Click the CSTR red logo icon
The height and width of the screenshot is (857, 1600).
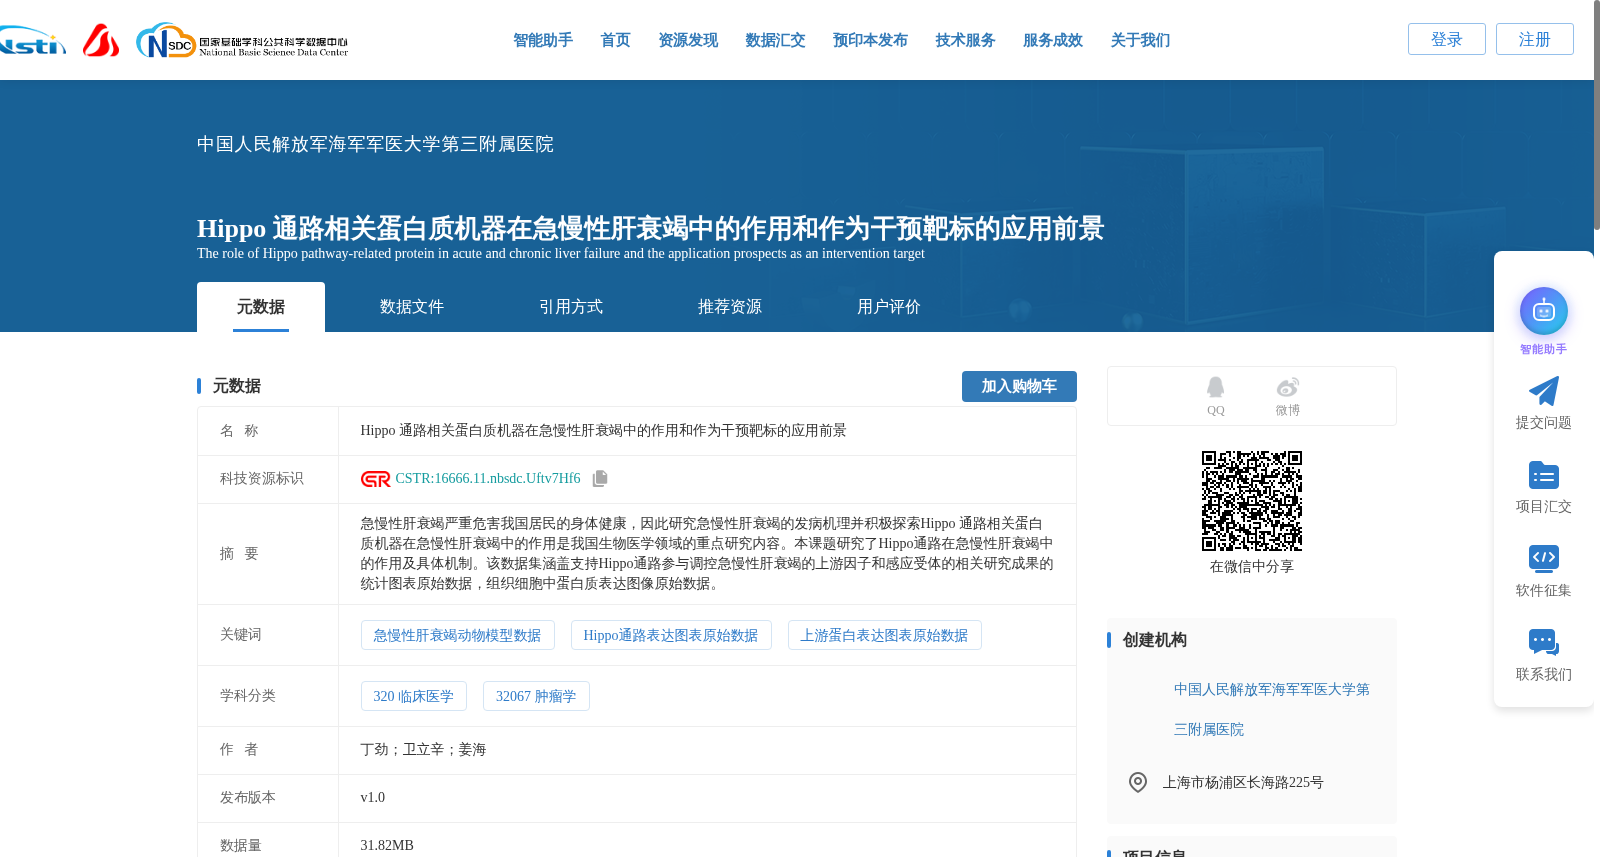[x=375, y=479]
